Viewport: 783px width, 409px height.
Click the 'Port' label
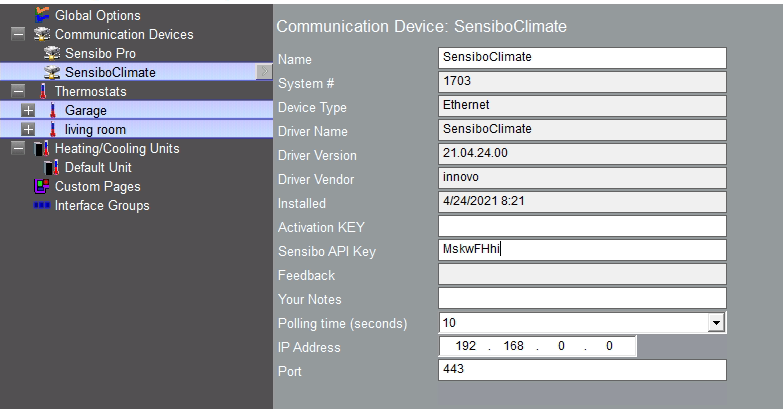point(290,371)
